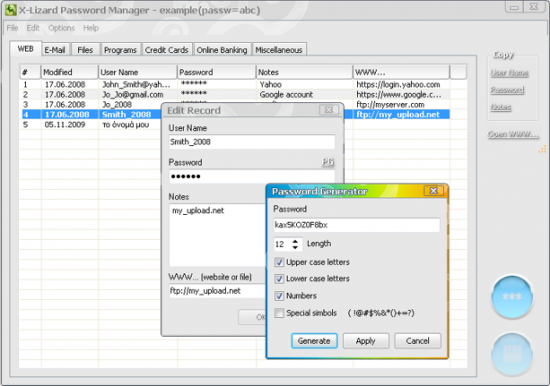Select the Jo_Jo@gmail.com row
This screenshot has height=386, width=550.
[x=235, y=94]
